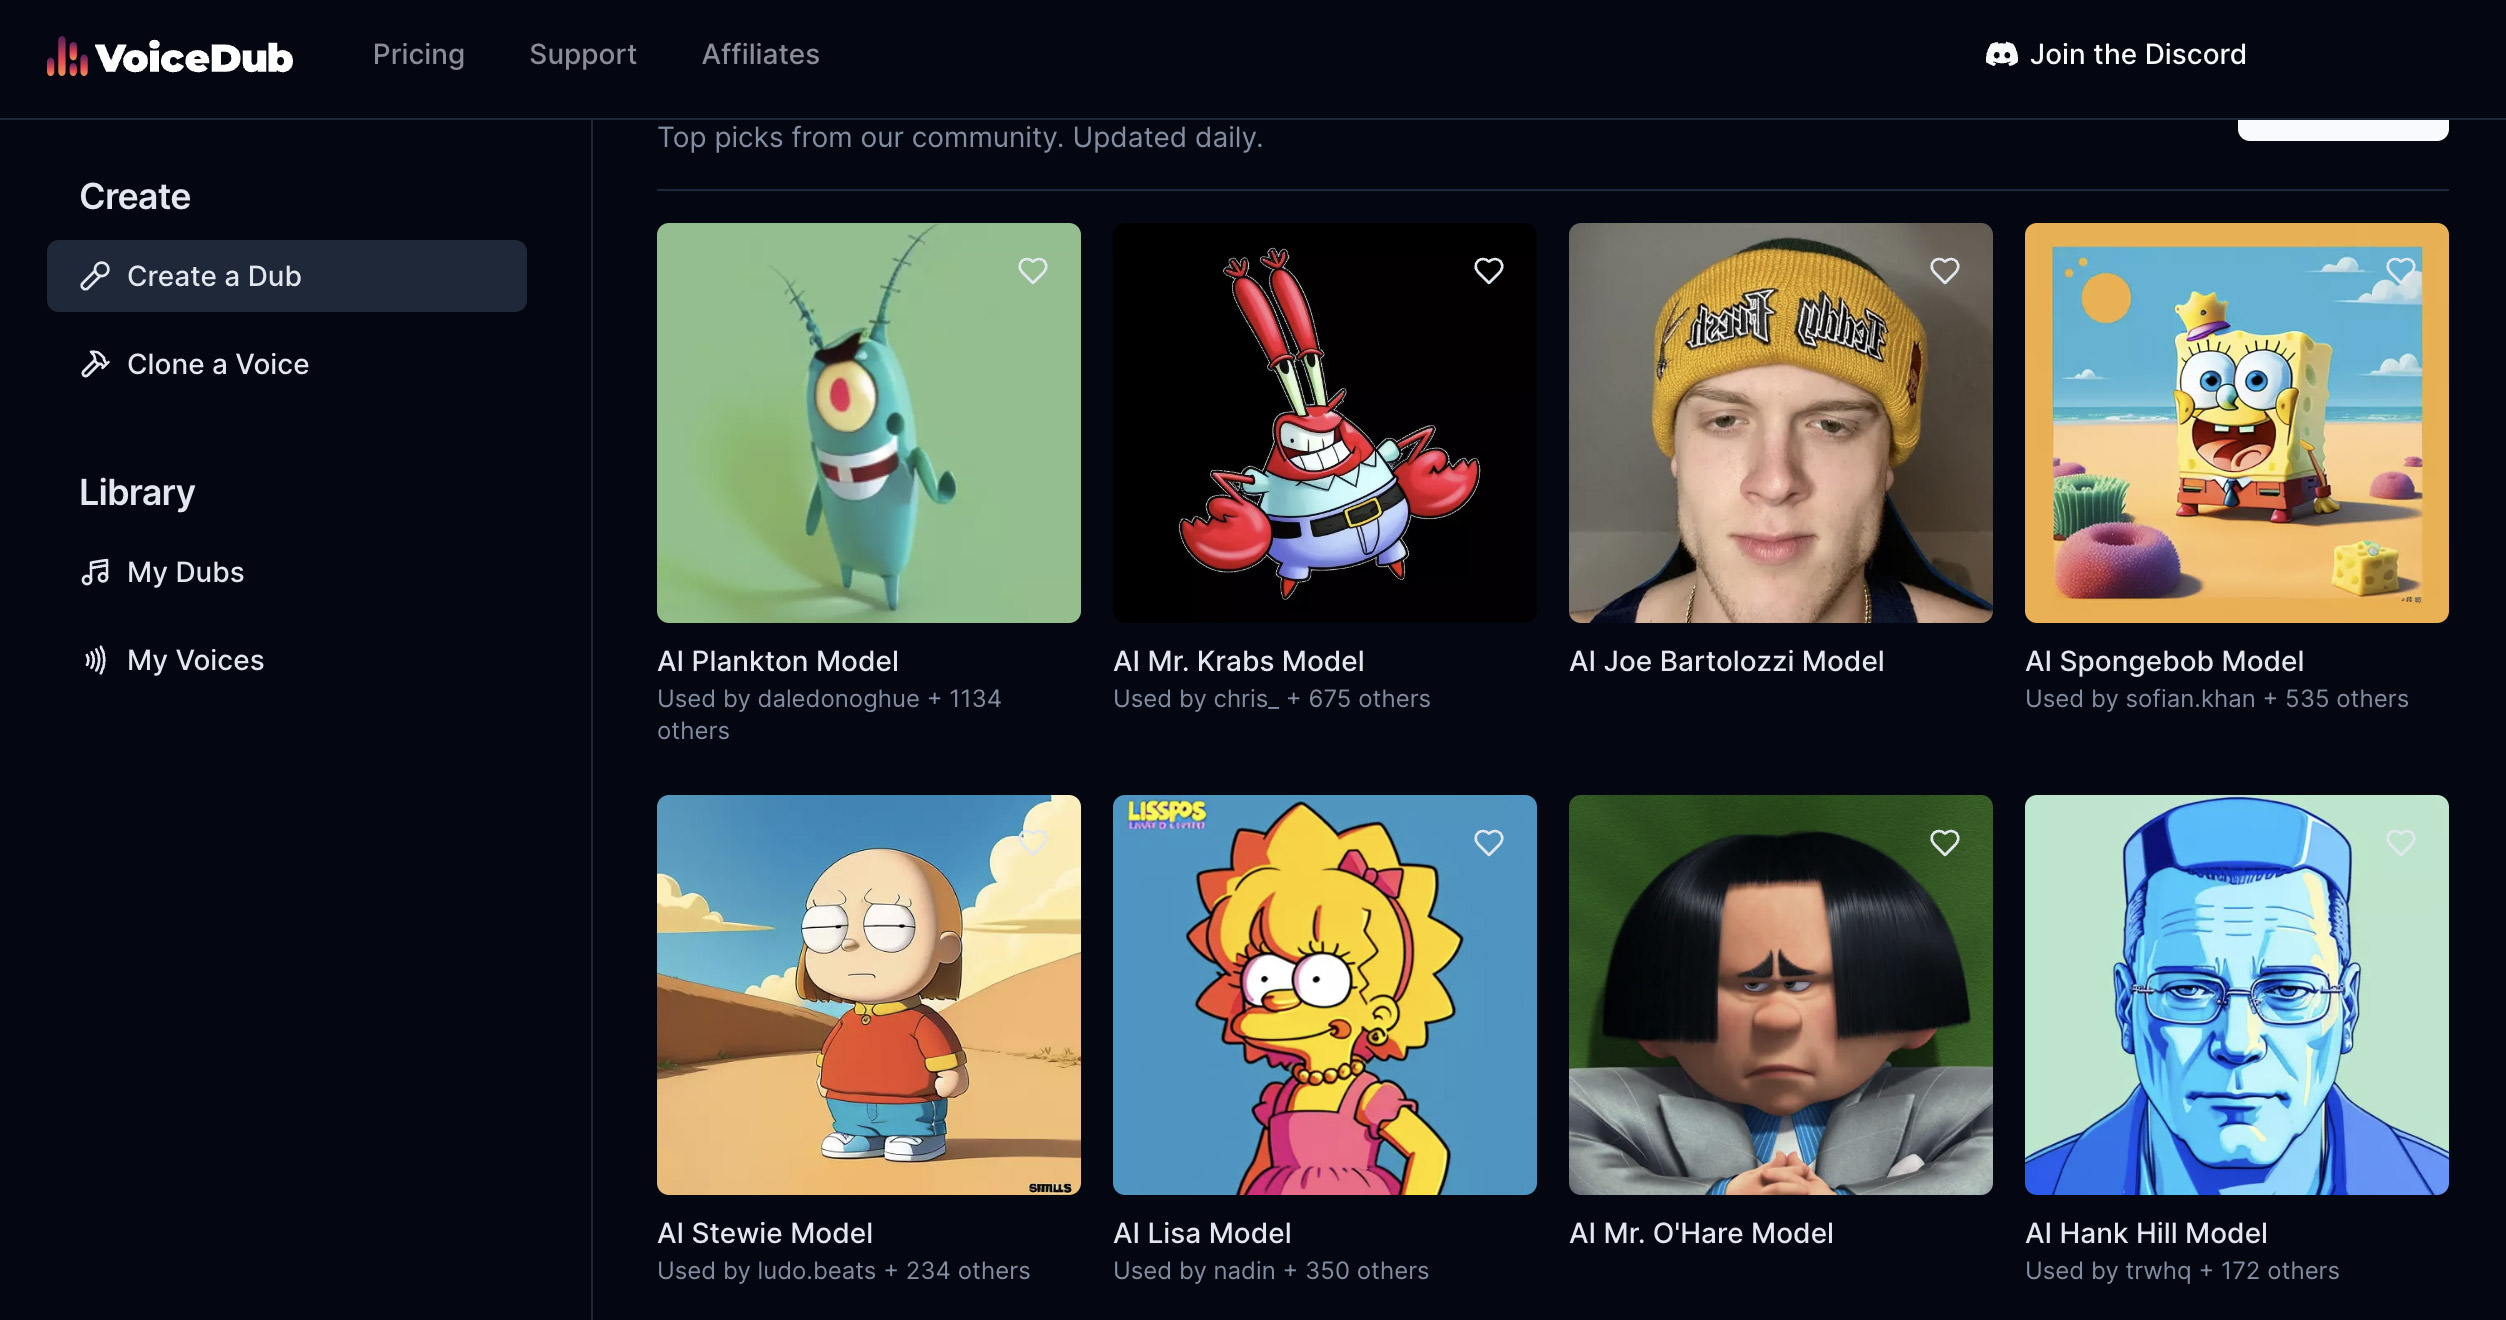Click the AI Spongebob Model title
The height and width of the screenshot is (1320, 2506).
click(2165, 661)
